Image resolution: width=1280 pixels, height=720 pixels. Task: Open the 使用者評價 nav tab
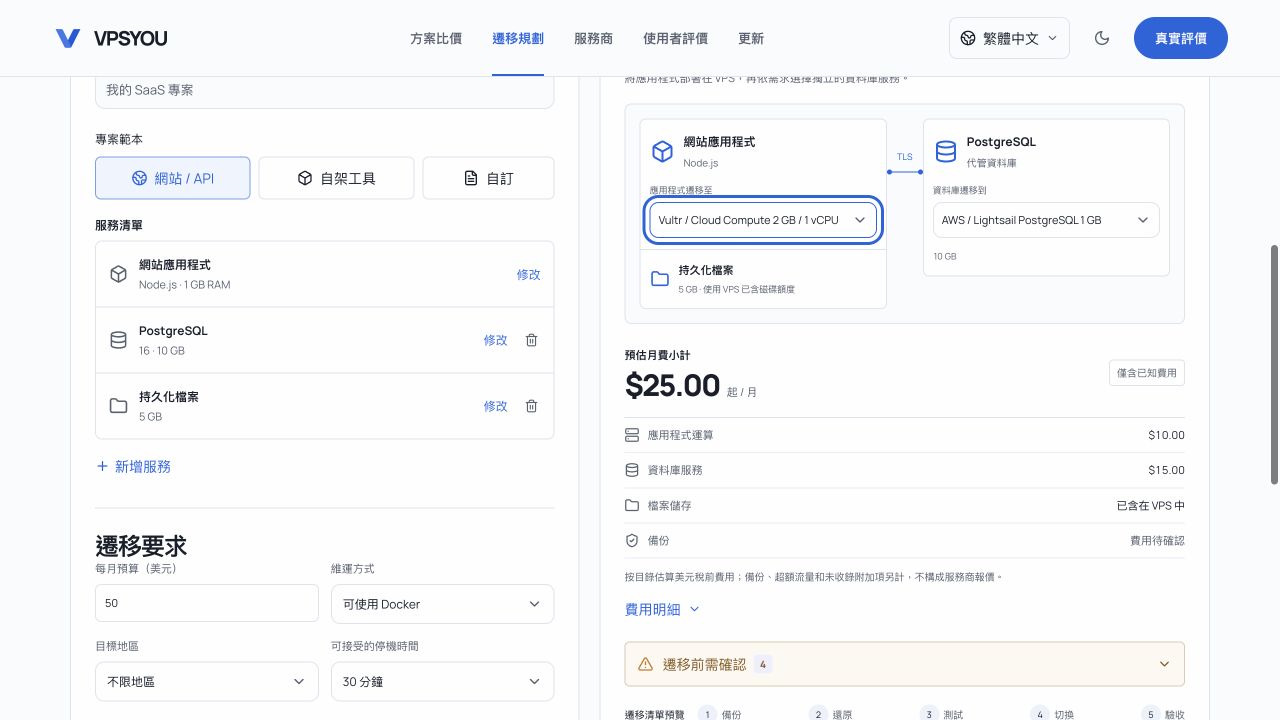point(675,38)
